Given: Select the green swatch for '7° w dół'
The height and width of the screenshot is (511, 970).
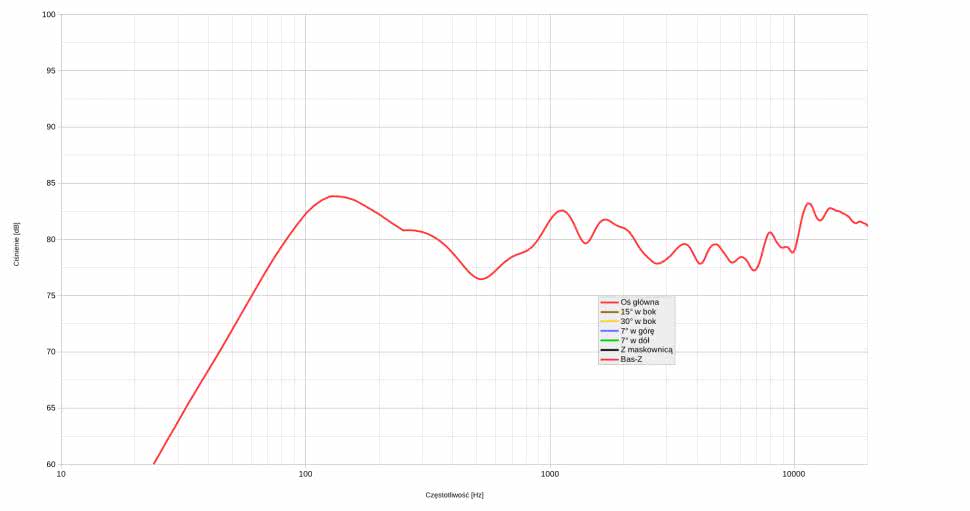Looking at the screenshot, I should pyautogui.click(x=609, y=340).
